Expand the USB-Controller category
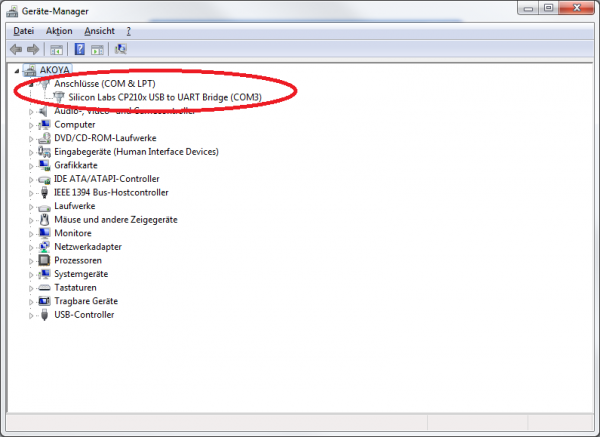Image resolution: width=600 pixels, height=437 pixels. pos(31,314)
